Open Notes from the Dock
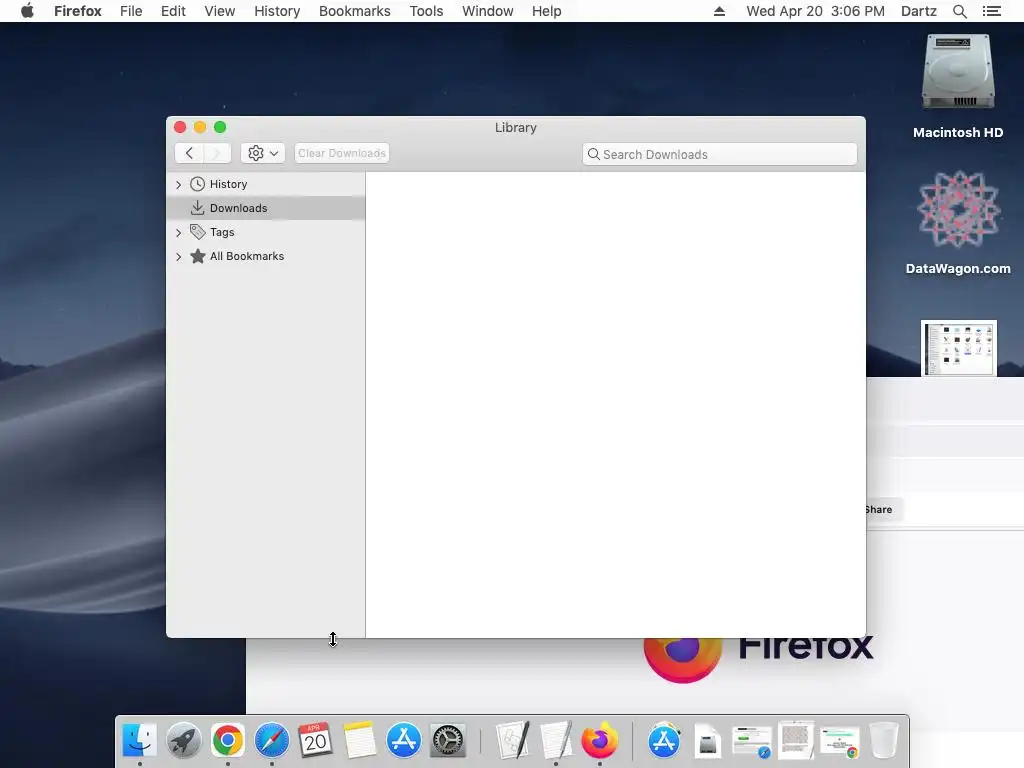 [360, 741]
